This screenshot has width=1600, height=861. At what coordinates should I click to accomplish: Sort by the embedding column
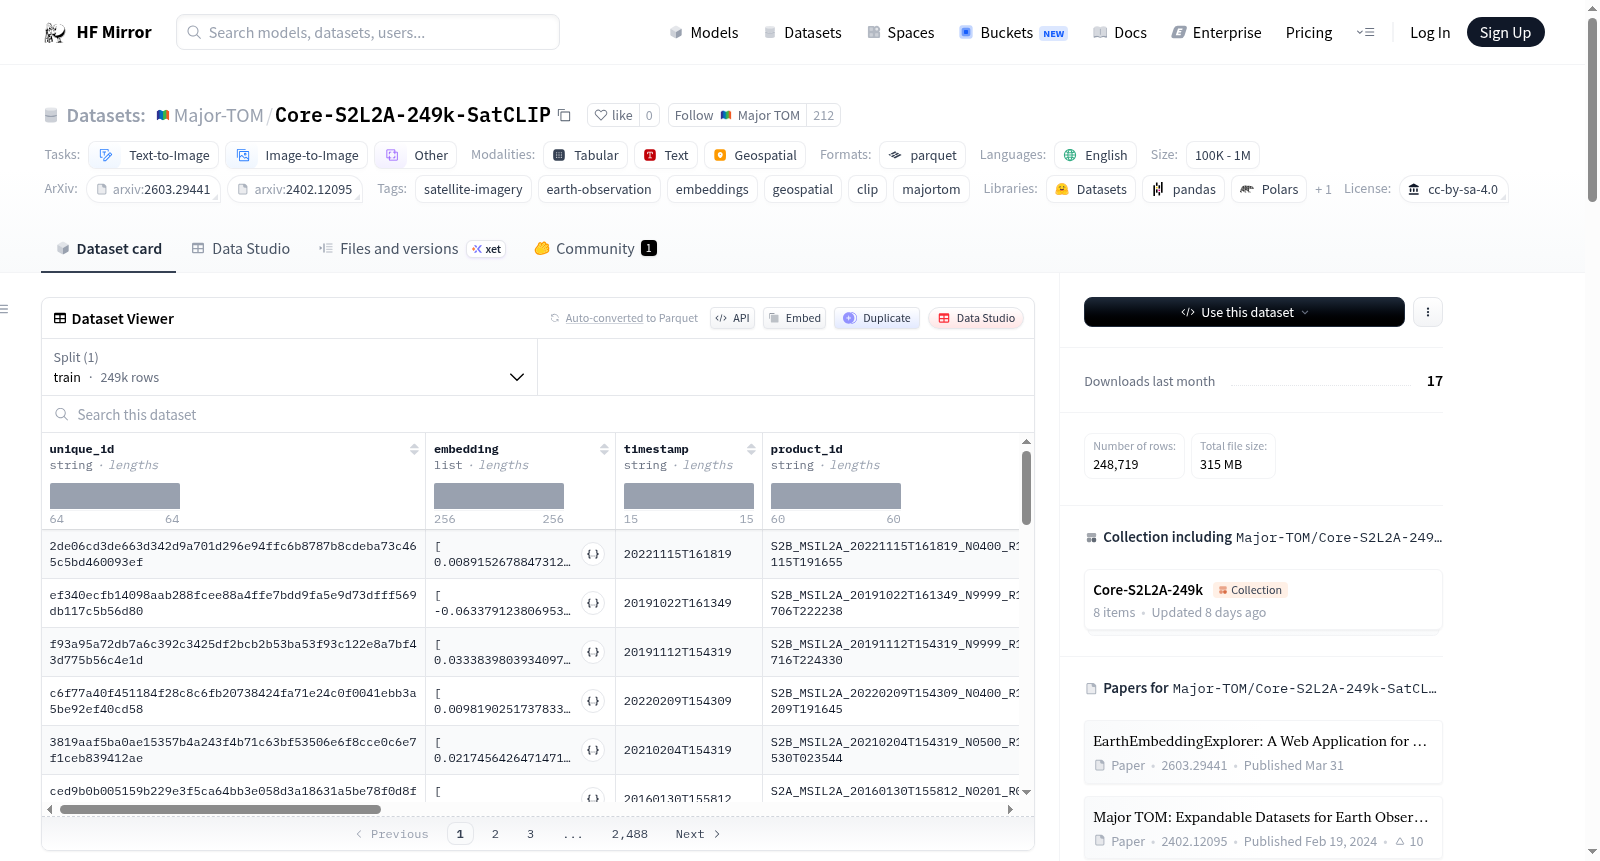(604, 449)
